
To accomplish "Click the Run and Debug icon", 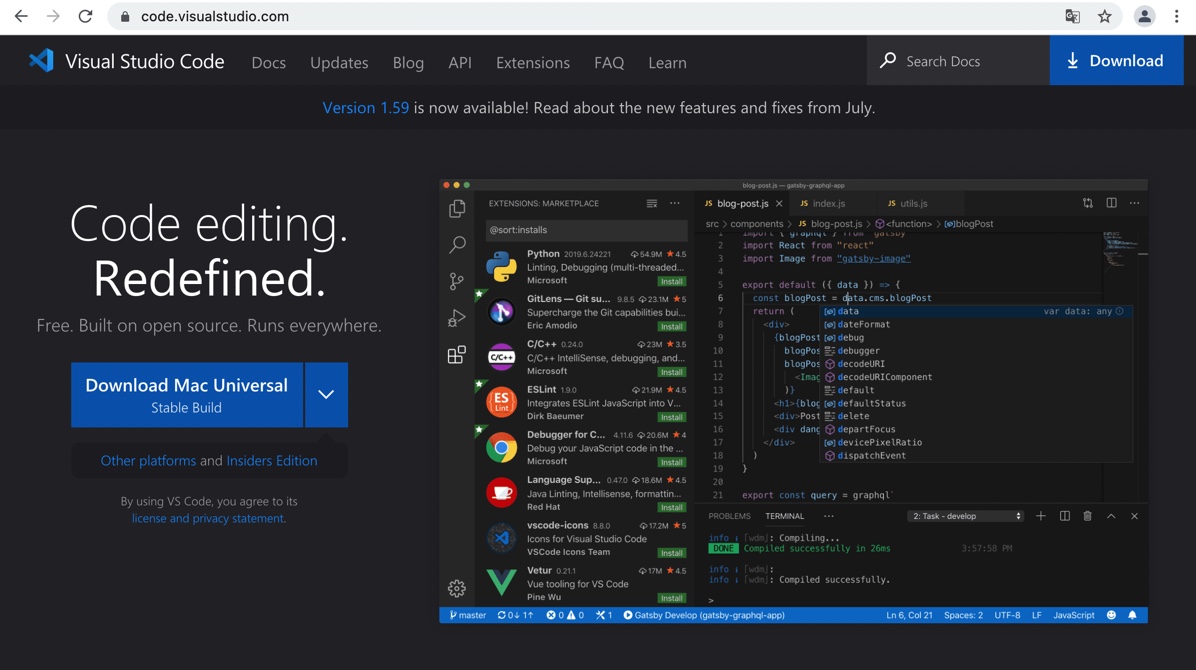I will point(457,317).
